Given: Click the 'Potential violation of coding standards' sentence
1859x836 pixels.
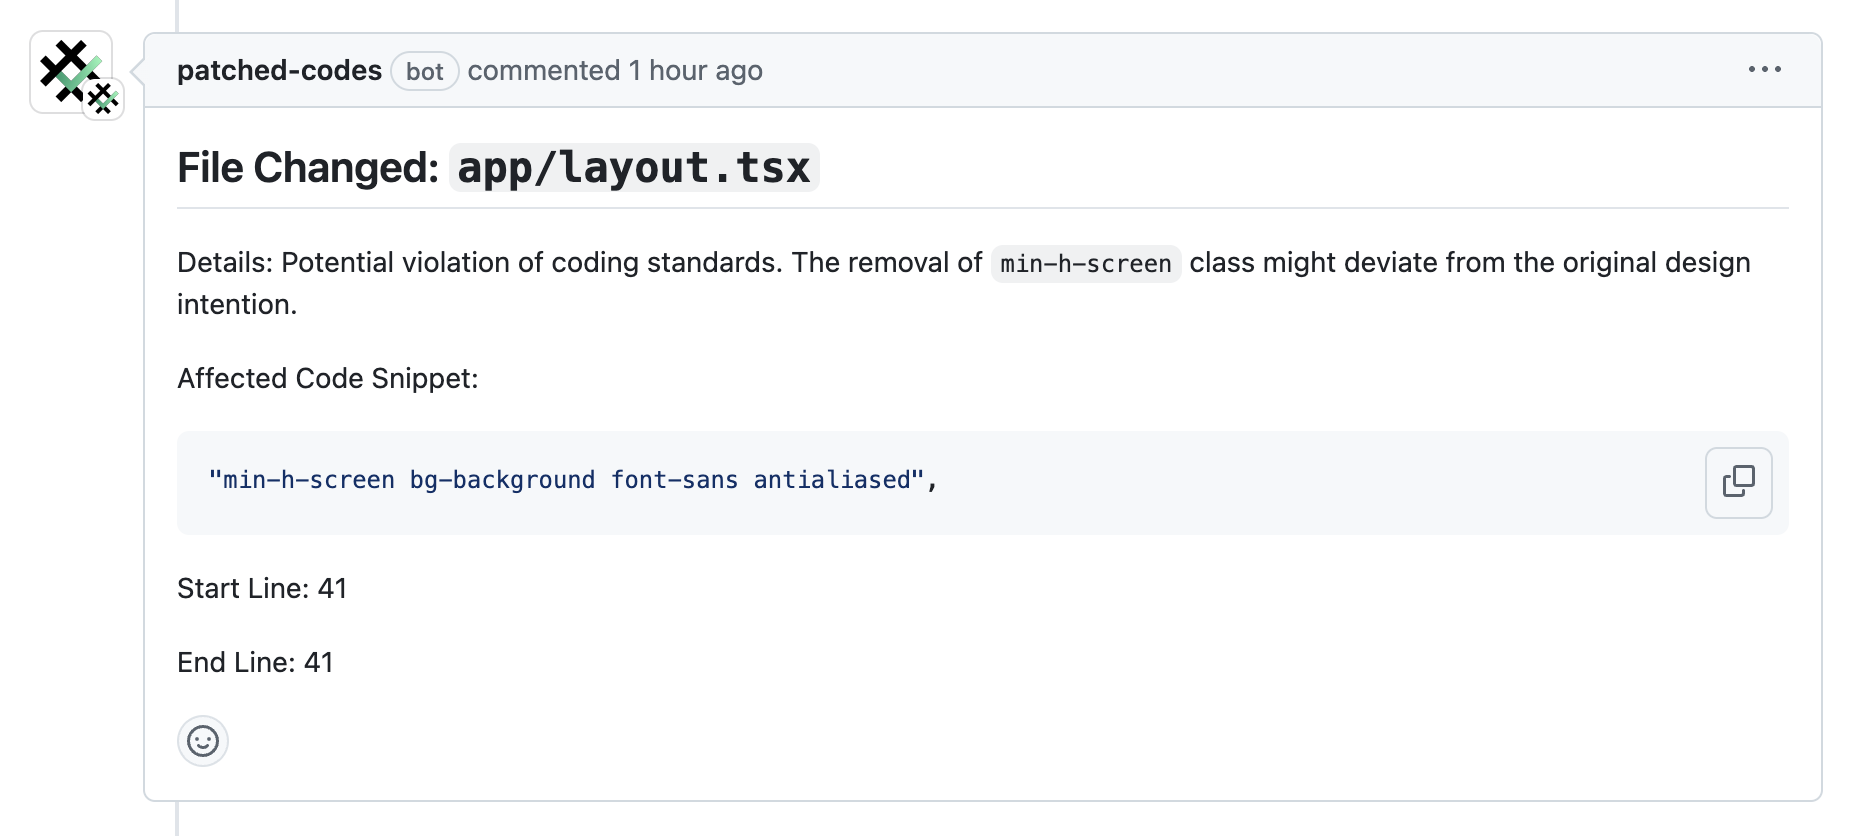Looking at the screenshot, I should click(531, 262).
